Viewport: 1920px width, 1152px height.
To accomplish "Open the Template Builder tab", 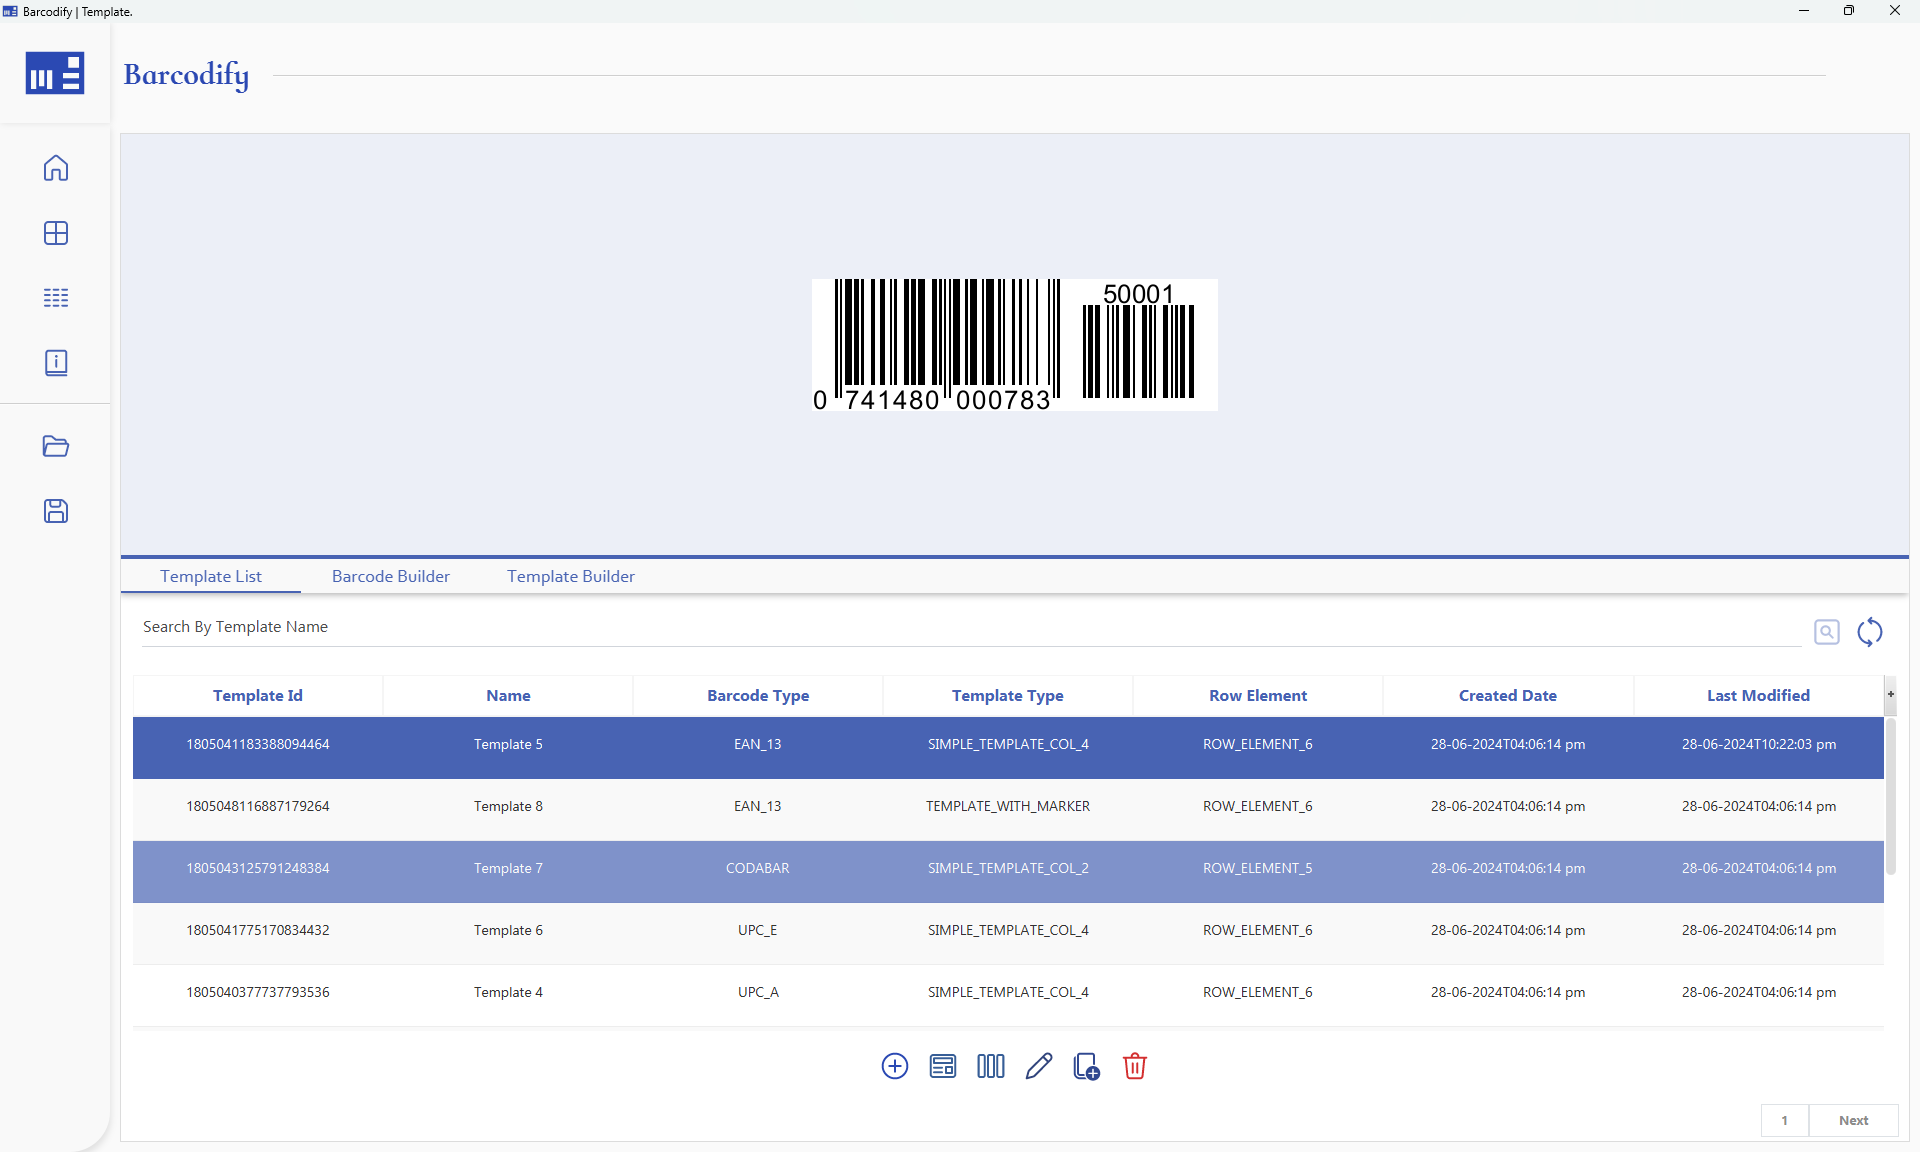I will coord(570,576).
